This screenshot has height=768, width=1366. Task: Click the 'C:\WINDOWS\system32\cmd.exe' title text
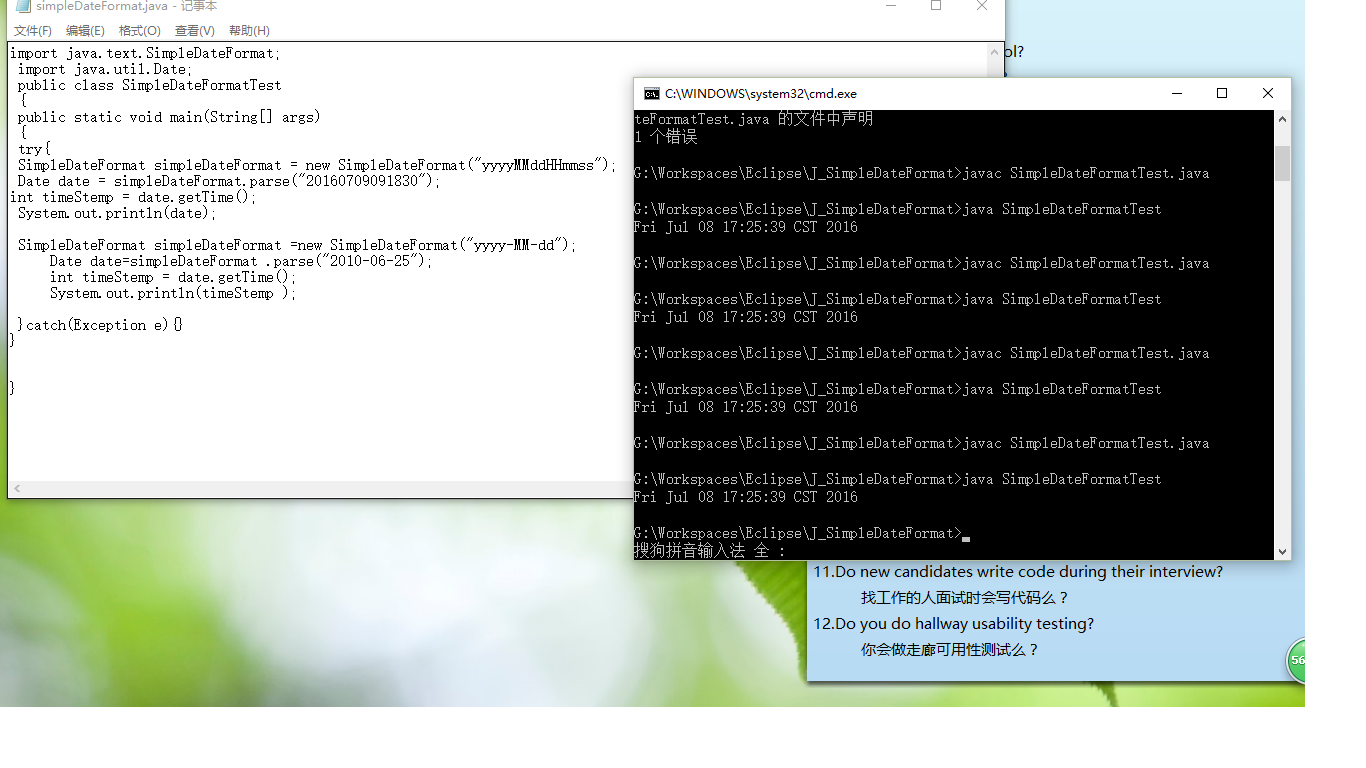click(x=761, y=94)
